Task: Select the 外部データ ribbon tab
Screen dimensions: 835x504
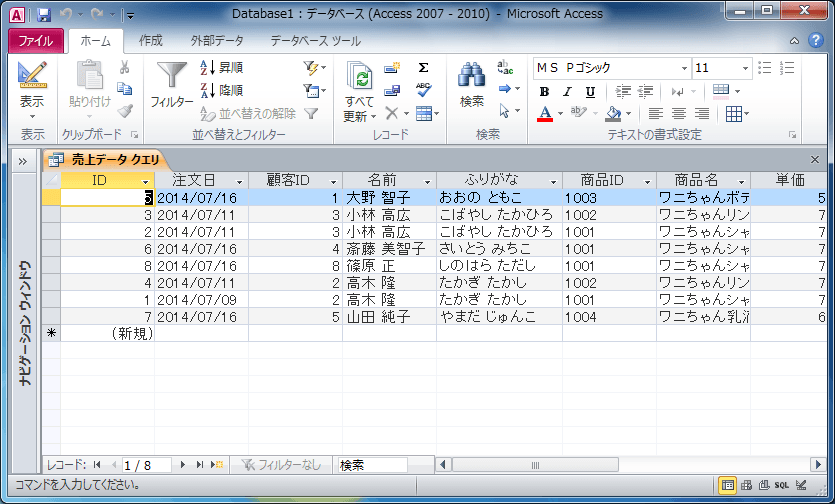Action: tap(217, 40)
